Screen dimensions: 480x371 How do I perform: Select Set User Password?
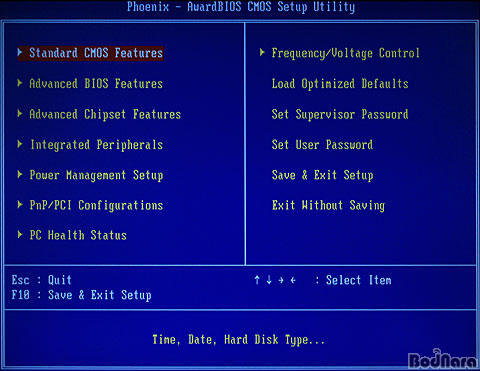(322, 145)
